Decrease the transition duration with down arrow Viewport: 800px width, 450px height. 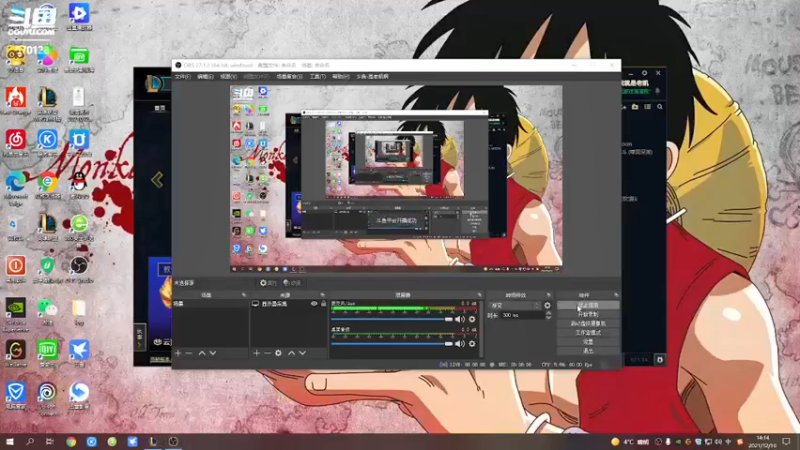click(x=548, y=318)
